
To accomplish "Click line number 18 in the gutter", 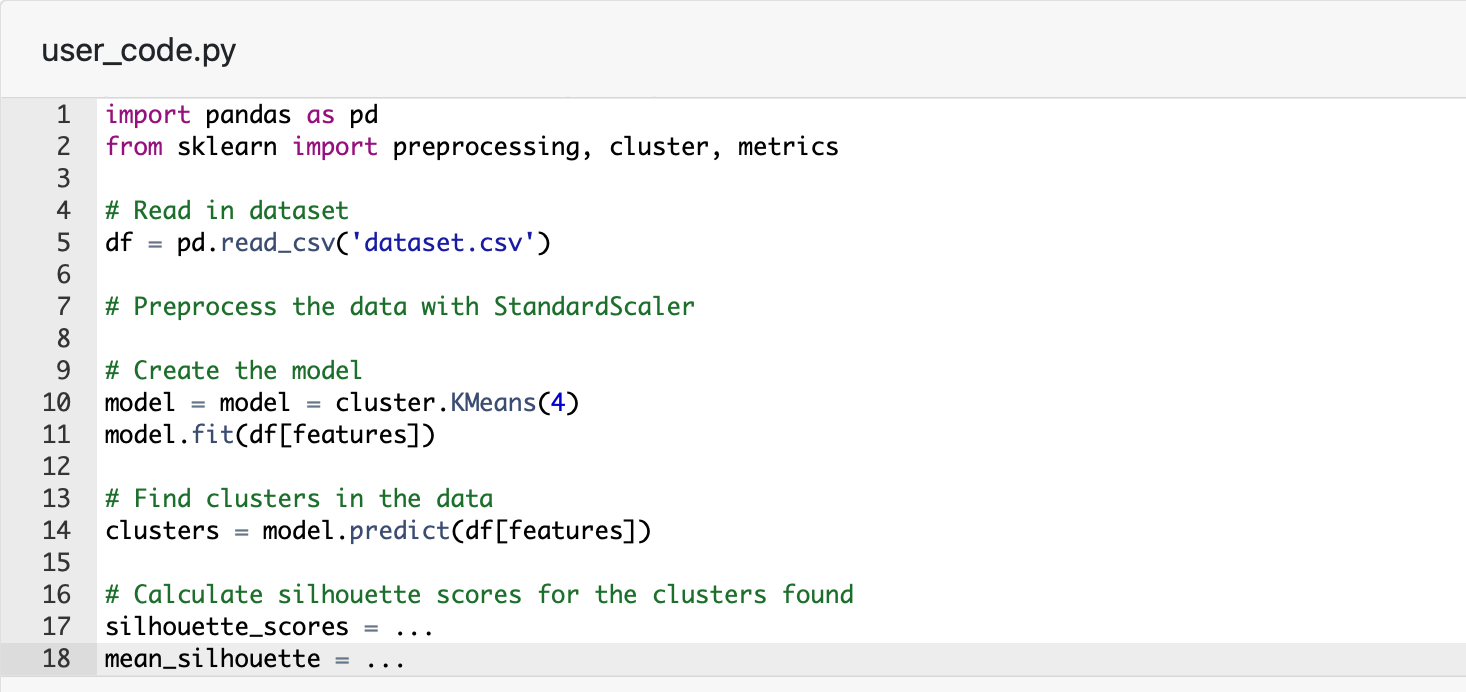I will [58, 659].
